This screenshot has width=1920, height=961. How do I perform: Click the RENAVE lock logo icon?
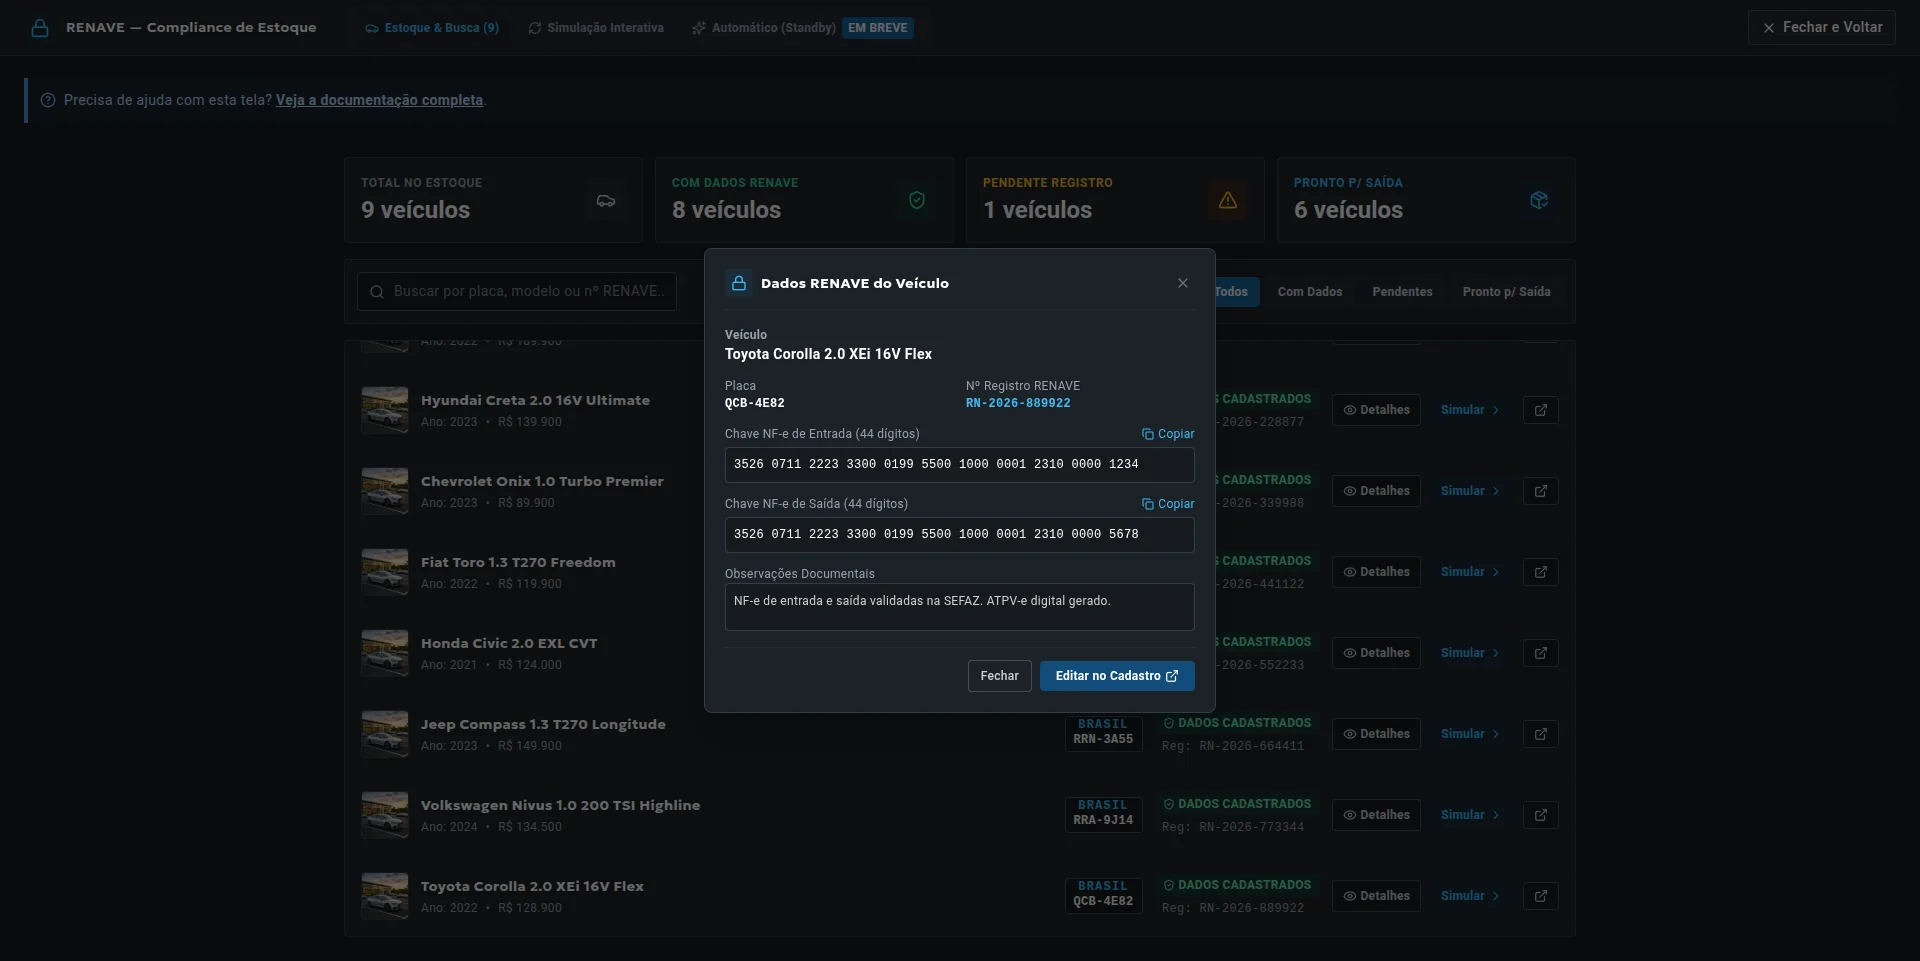point(40,28)
